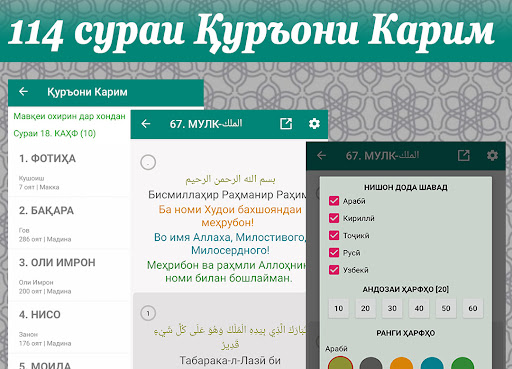This screenshot has height=369, width=512.
Task: Tap the 114 сураи Қуръони Карим banner
Action: click(251, 32)
